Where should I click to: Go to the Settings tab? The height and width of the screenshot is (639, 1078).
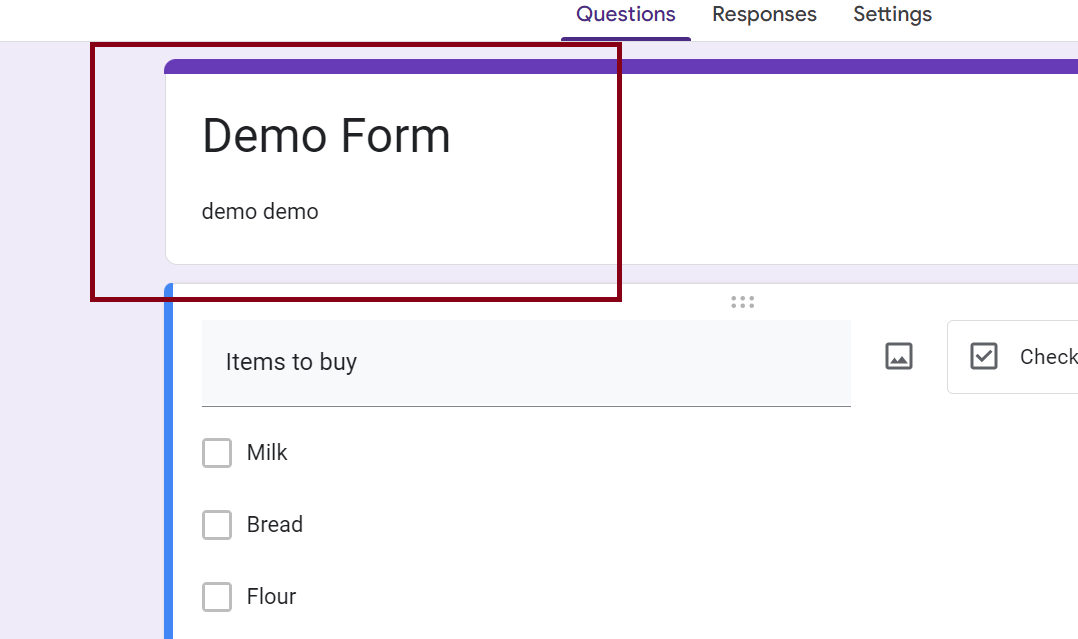click(892, 15)
